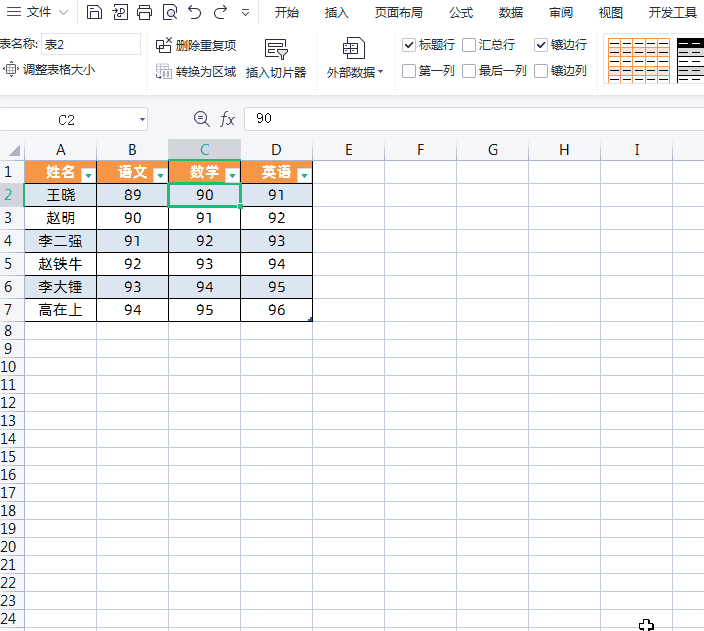This screenshot has height=631, width=704.
Task: Enable the 第一列 checkbox
Action: click(x=409, y=71)
